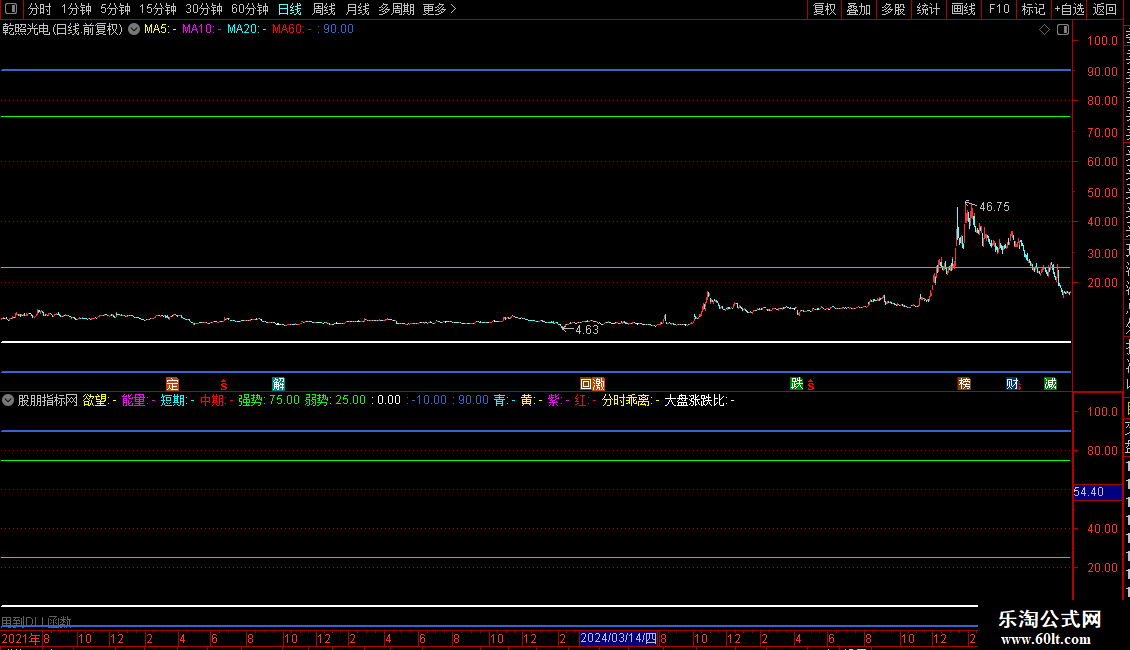This screenshot has height=650, width=1130.
Task: Add stock via +自选 button
Action: point(1069,9)
